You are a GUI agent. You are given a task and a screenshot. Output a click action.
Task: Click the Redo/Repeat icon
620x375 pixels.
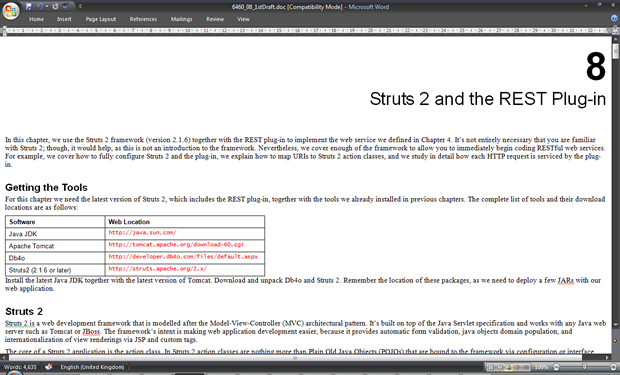pyautogui.click(x=55, y=6)
